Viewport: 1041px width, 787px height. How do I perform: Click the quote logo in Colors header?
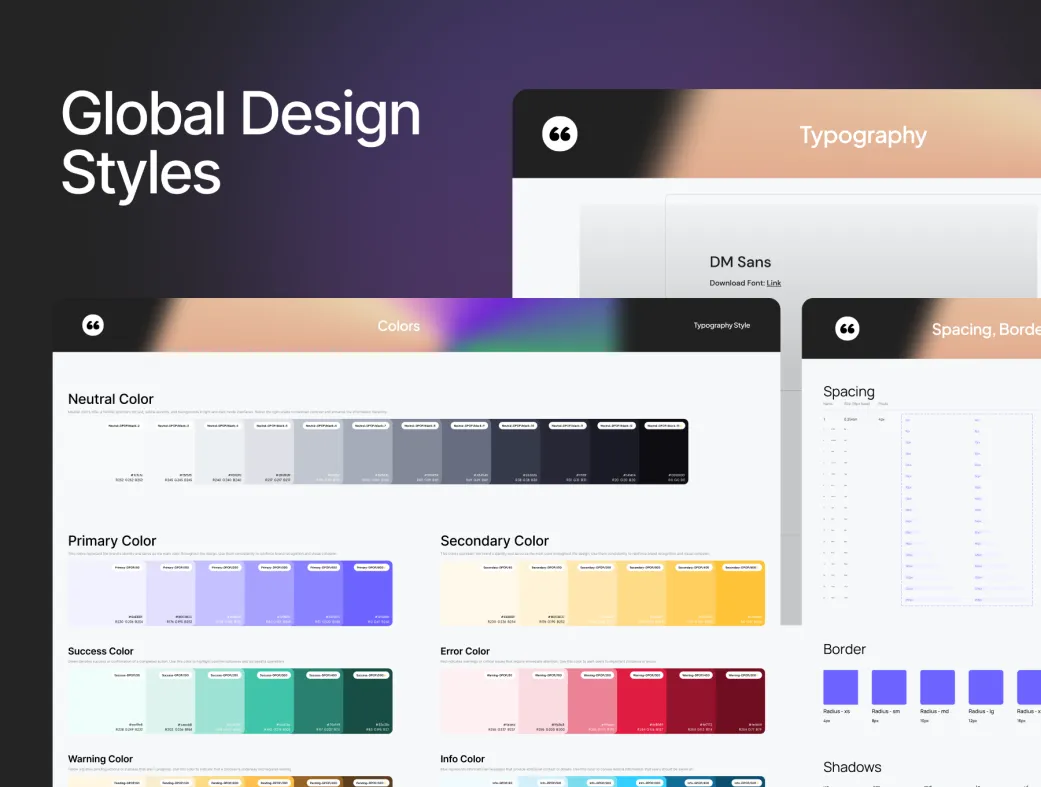coord(93,325)
